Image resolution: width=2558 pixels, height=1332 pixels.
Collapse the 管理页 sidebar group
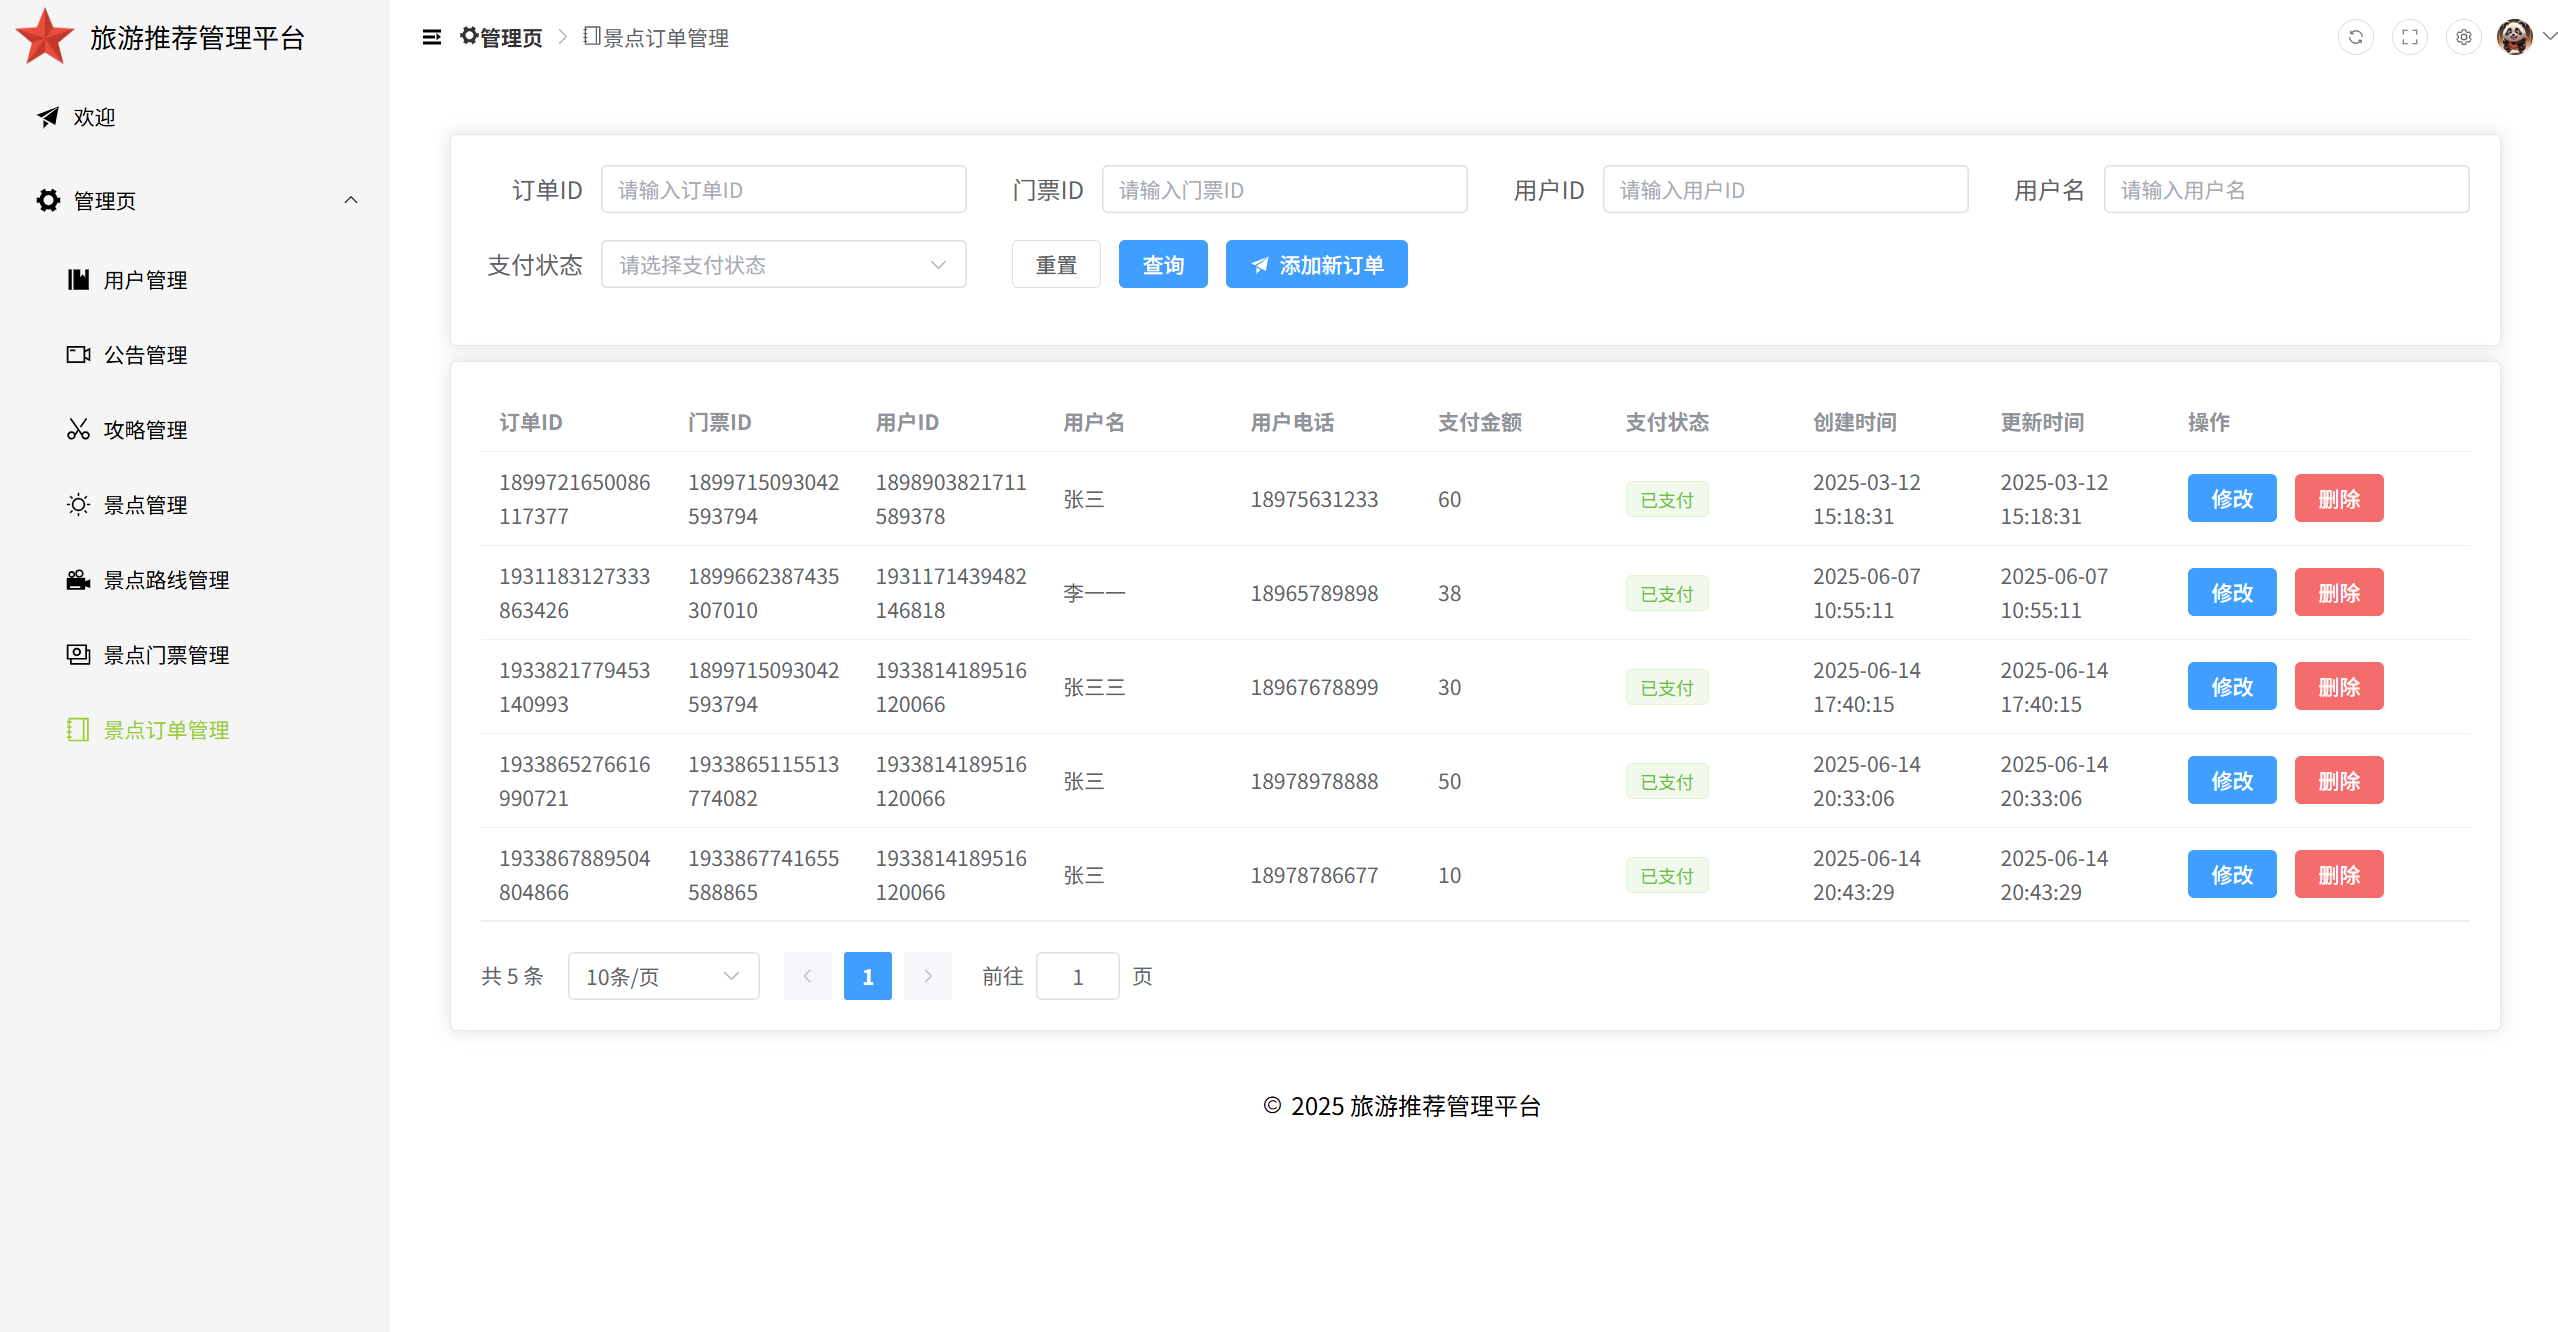point(350,200)
